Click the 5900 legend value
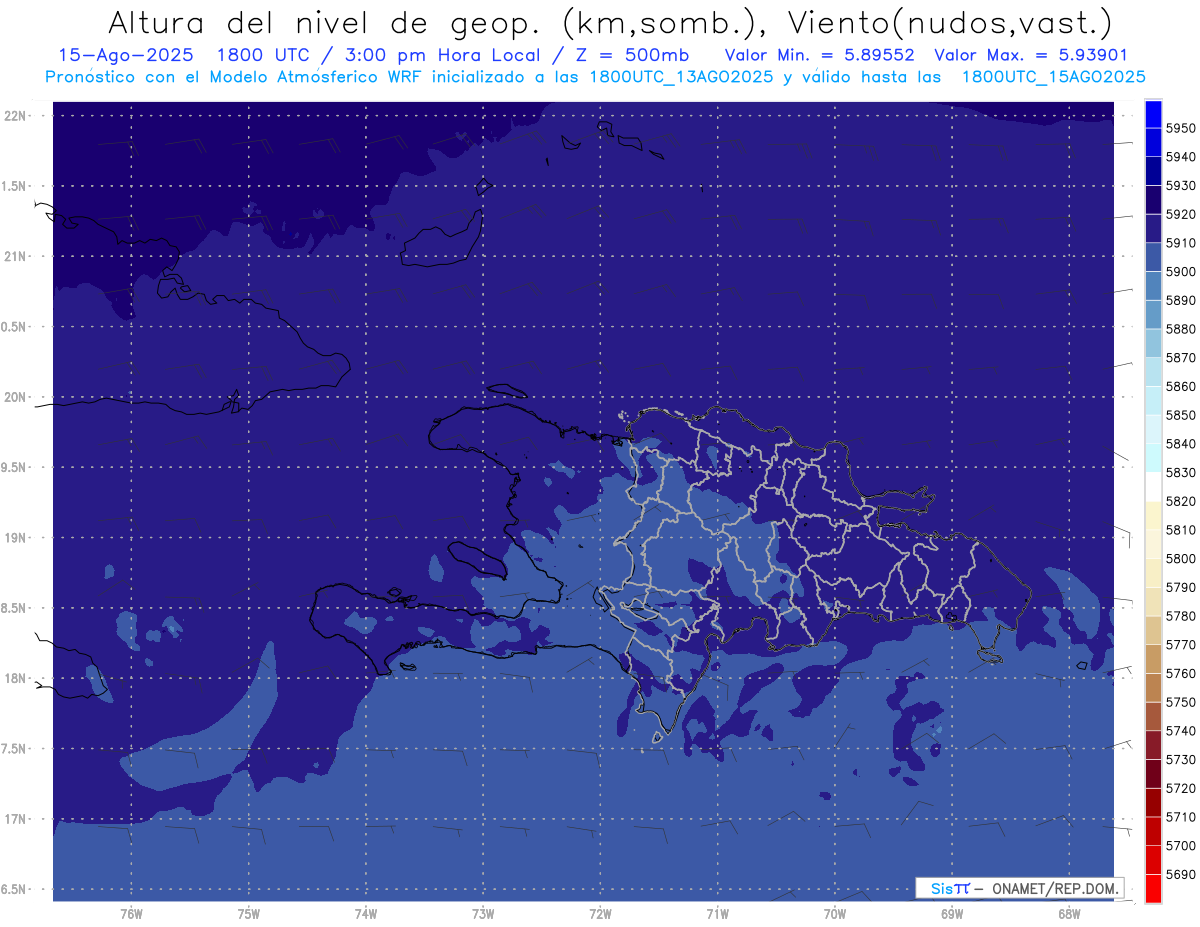 1180,272
